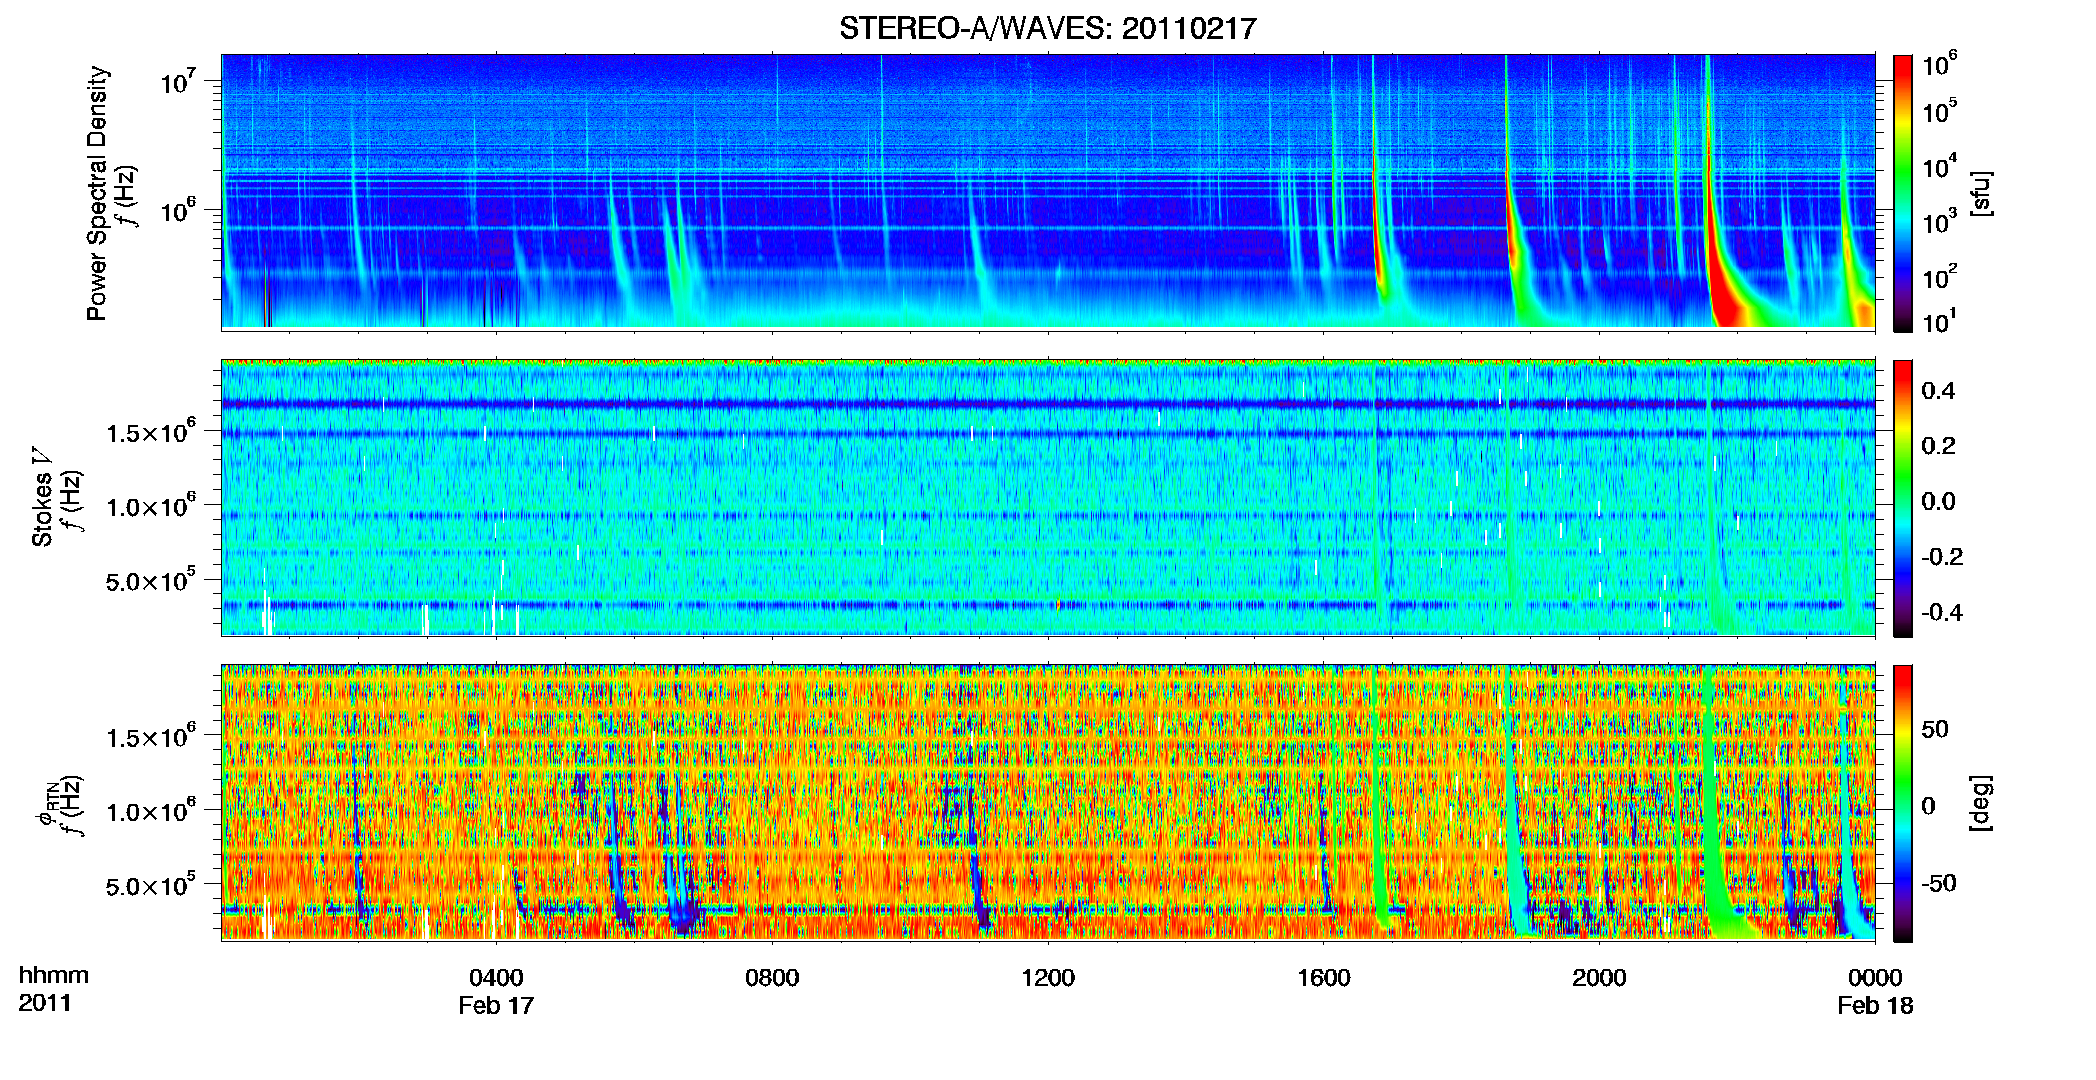Click the -50 label on degree colorbar

(1939, 883)
